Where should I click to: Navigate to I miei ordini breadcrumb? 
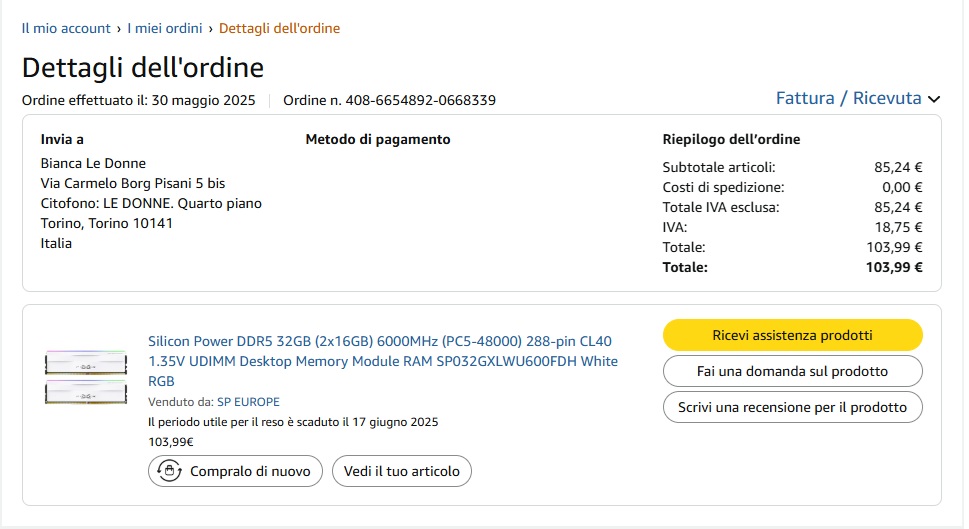click(x=164, y=28)
